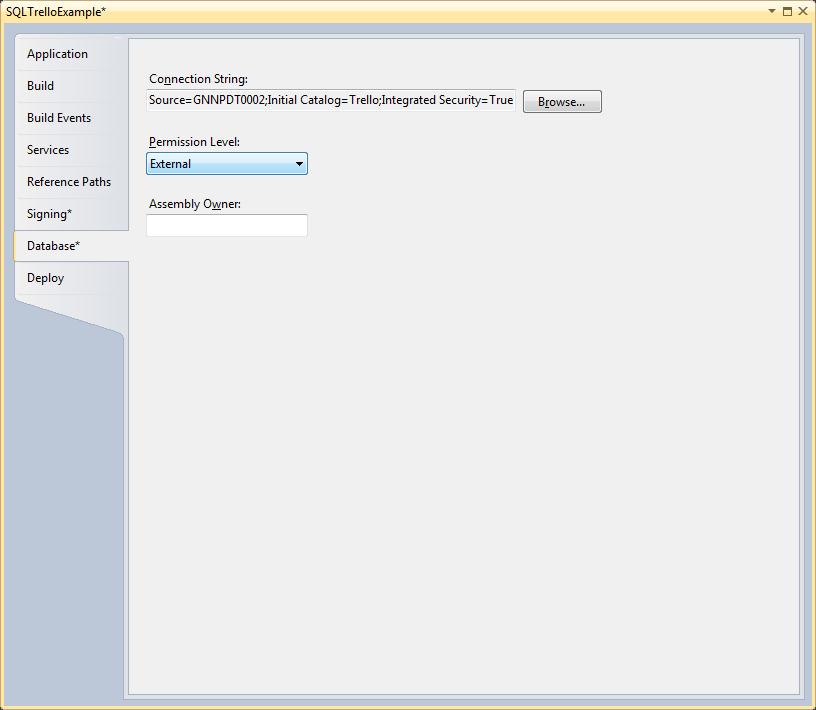Maximize the SQLTrelloExample document window
This screenshot has width=816, height=710.
click(787, 11)
